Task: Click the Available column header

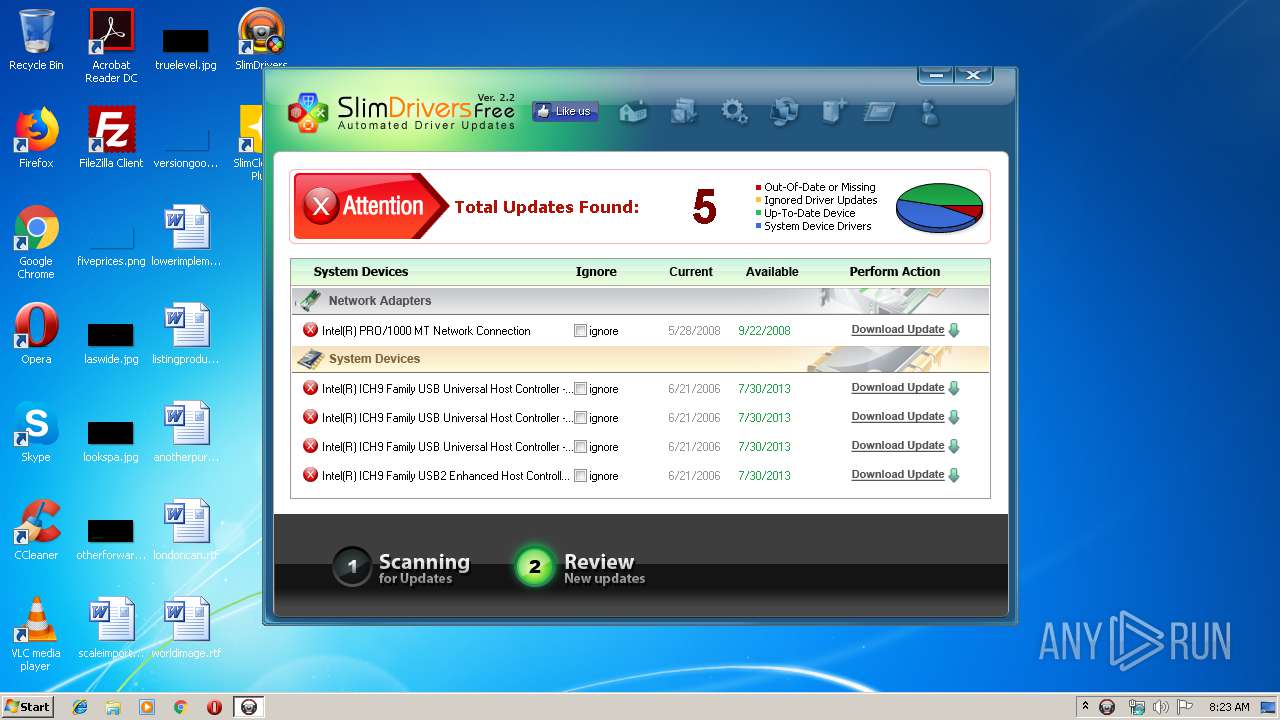Action: [x=772, y=272]
